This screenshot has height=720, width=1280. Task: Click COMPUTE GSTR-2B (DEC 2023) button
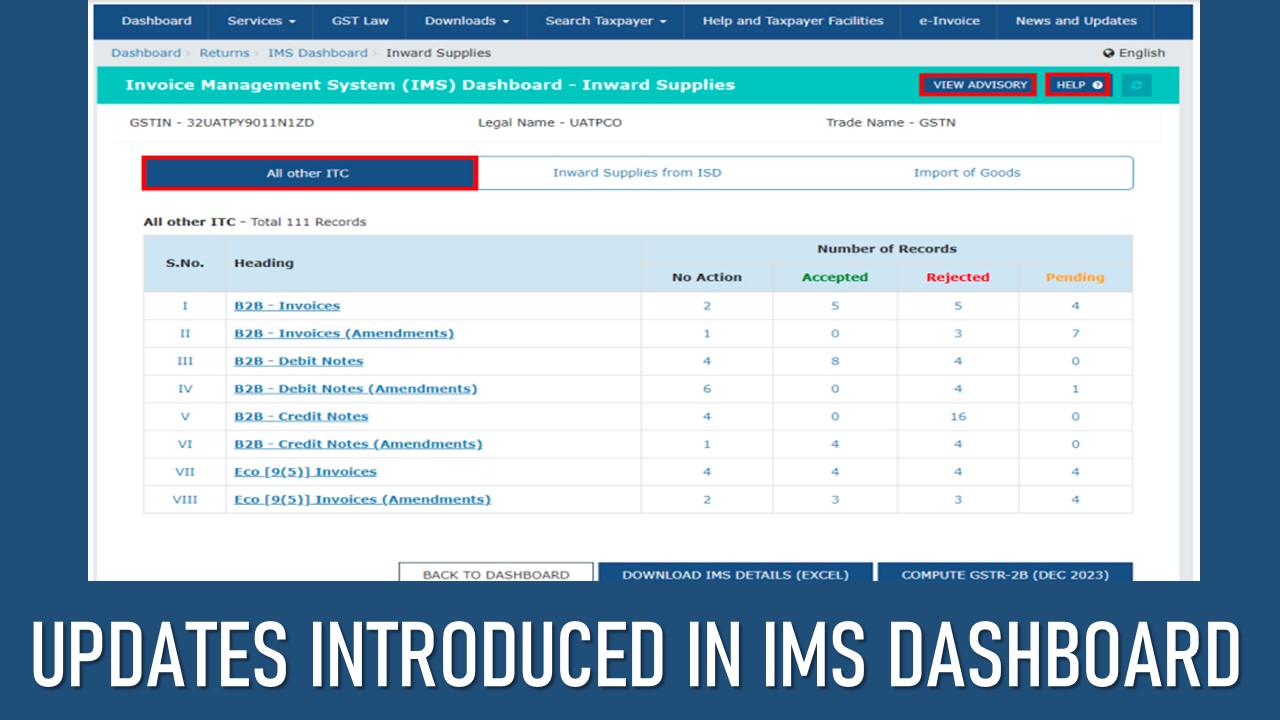click(1005, 574)
